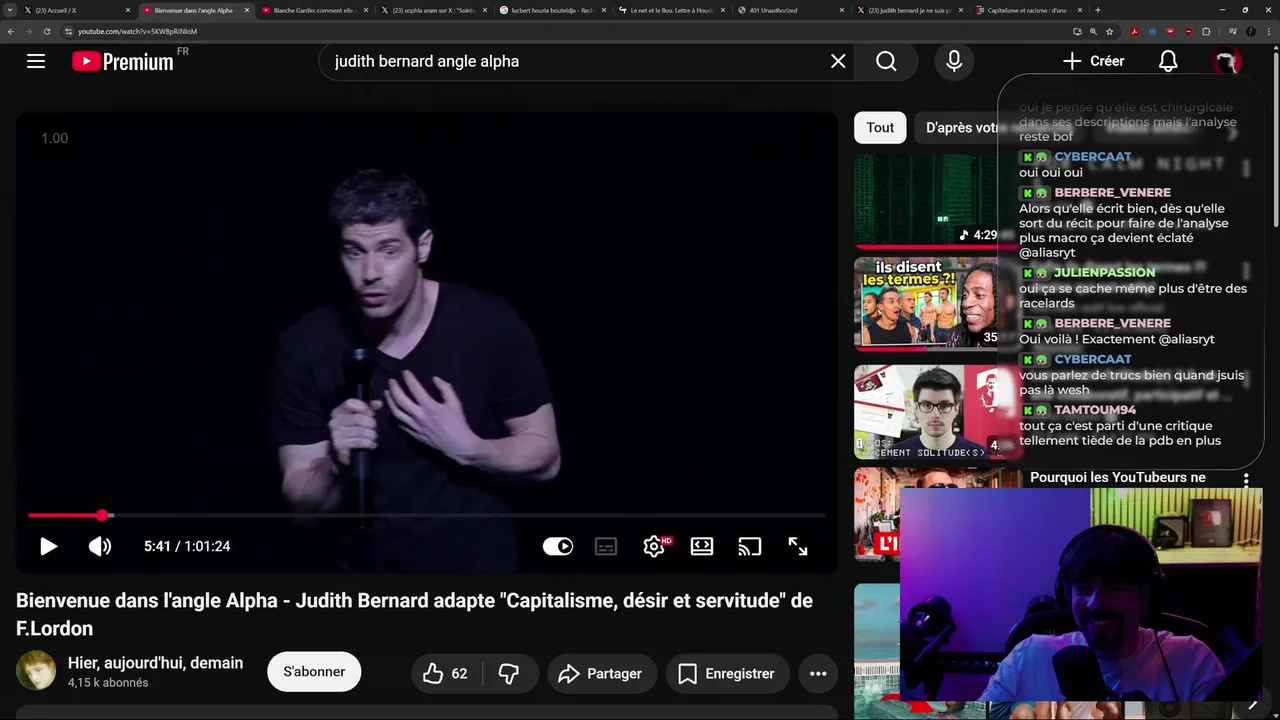
Task: Clear the search box with the X icon
Action: pyautogui.click(x=838, y=61)
